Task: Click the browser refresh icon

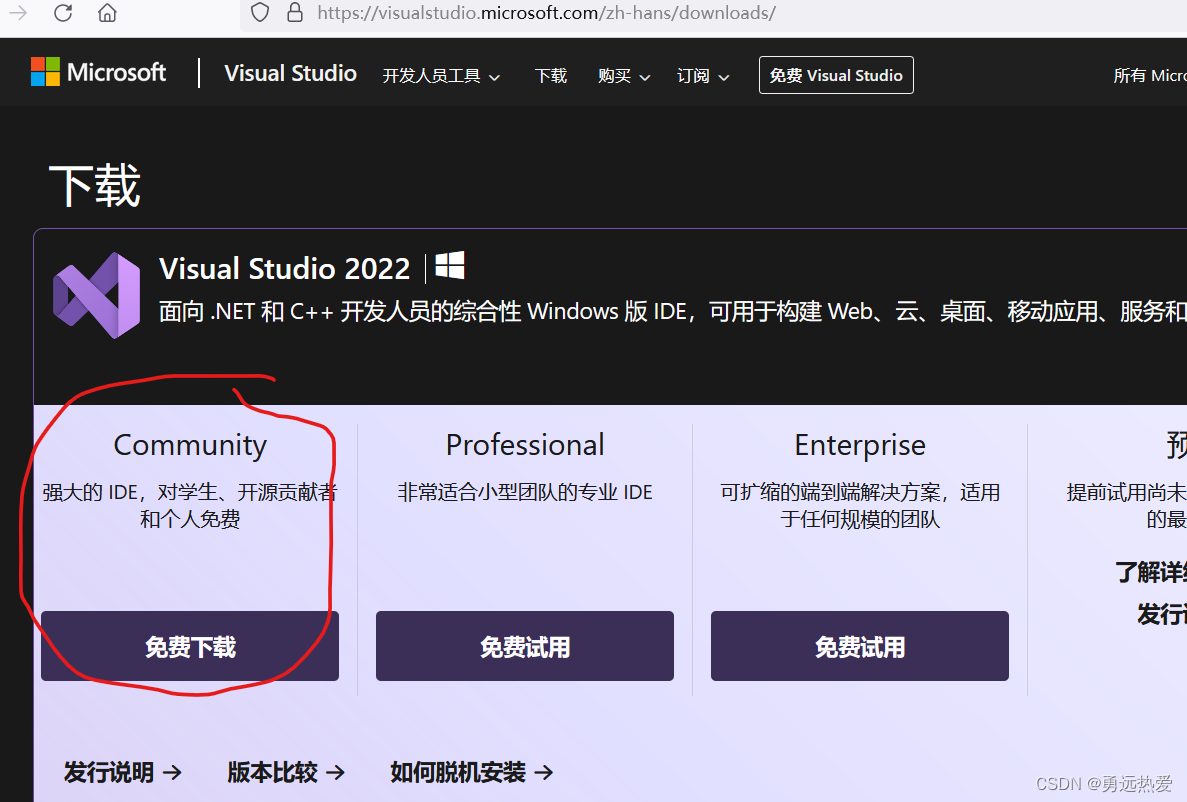Action: pos(62,14)
